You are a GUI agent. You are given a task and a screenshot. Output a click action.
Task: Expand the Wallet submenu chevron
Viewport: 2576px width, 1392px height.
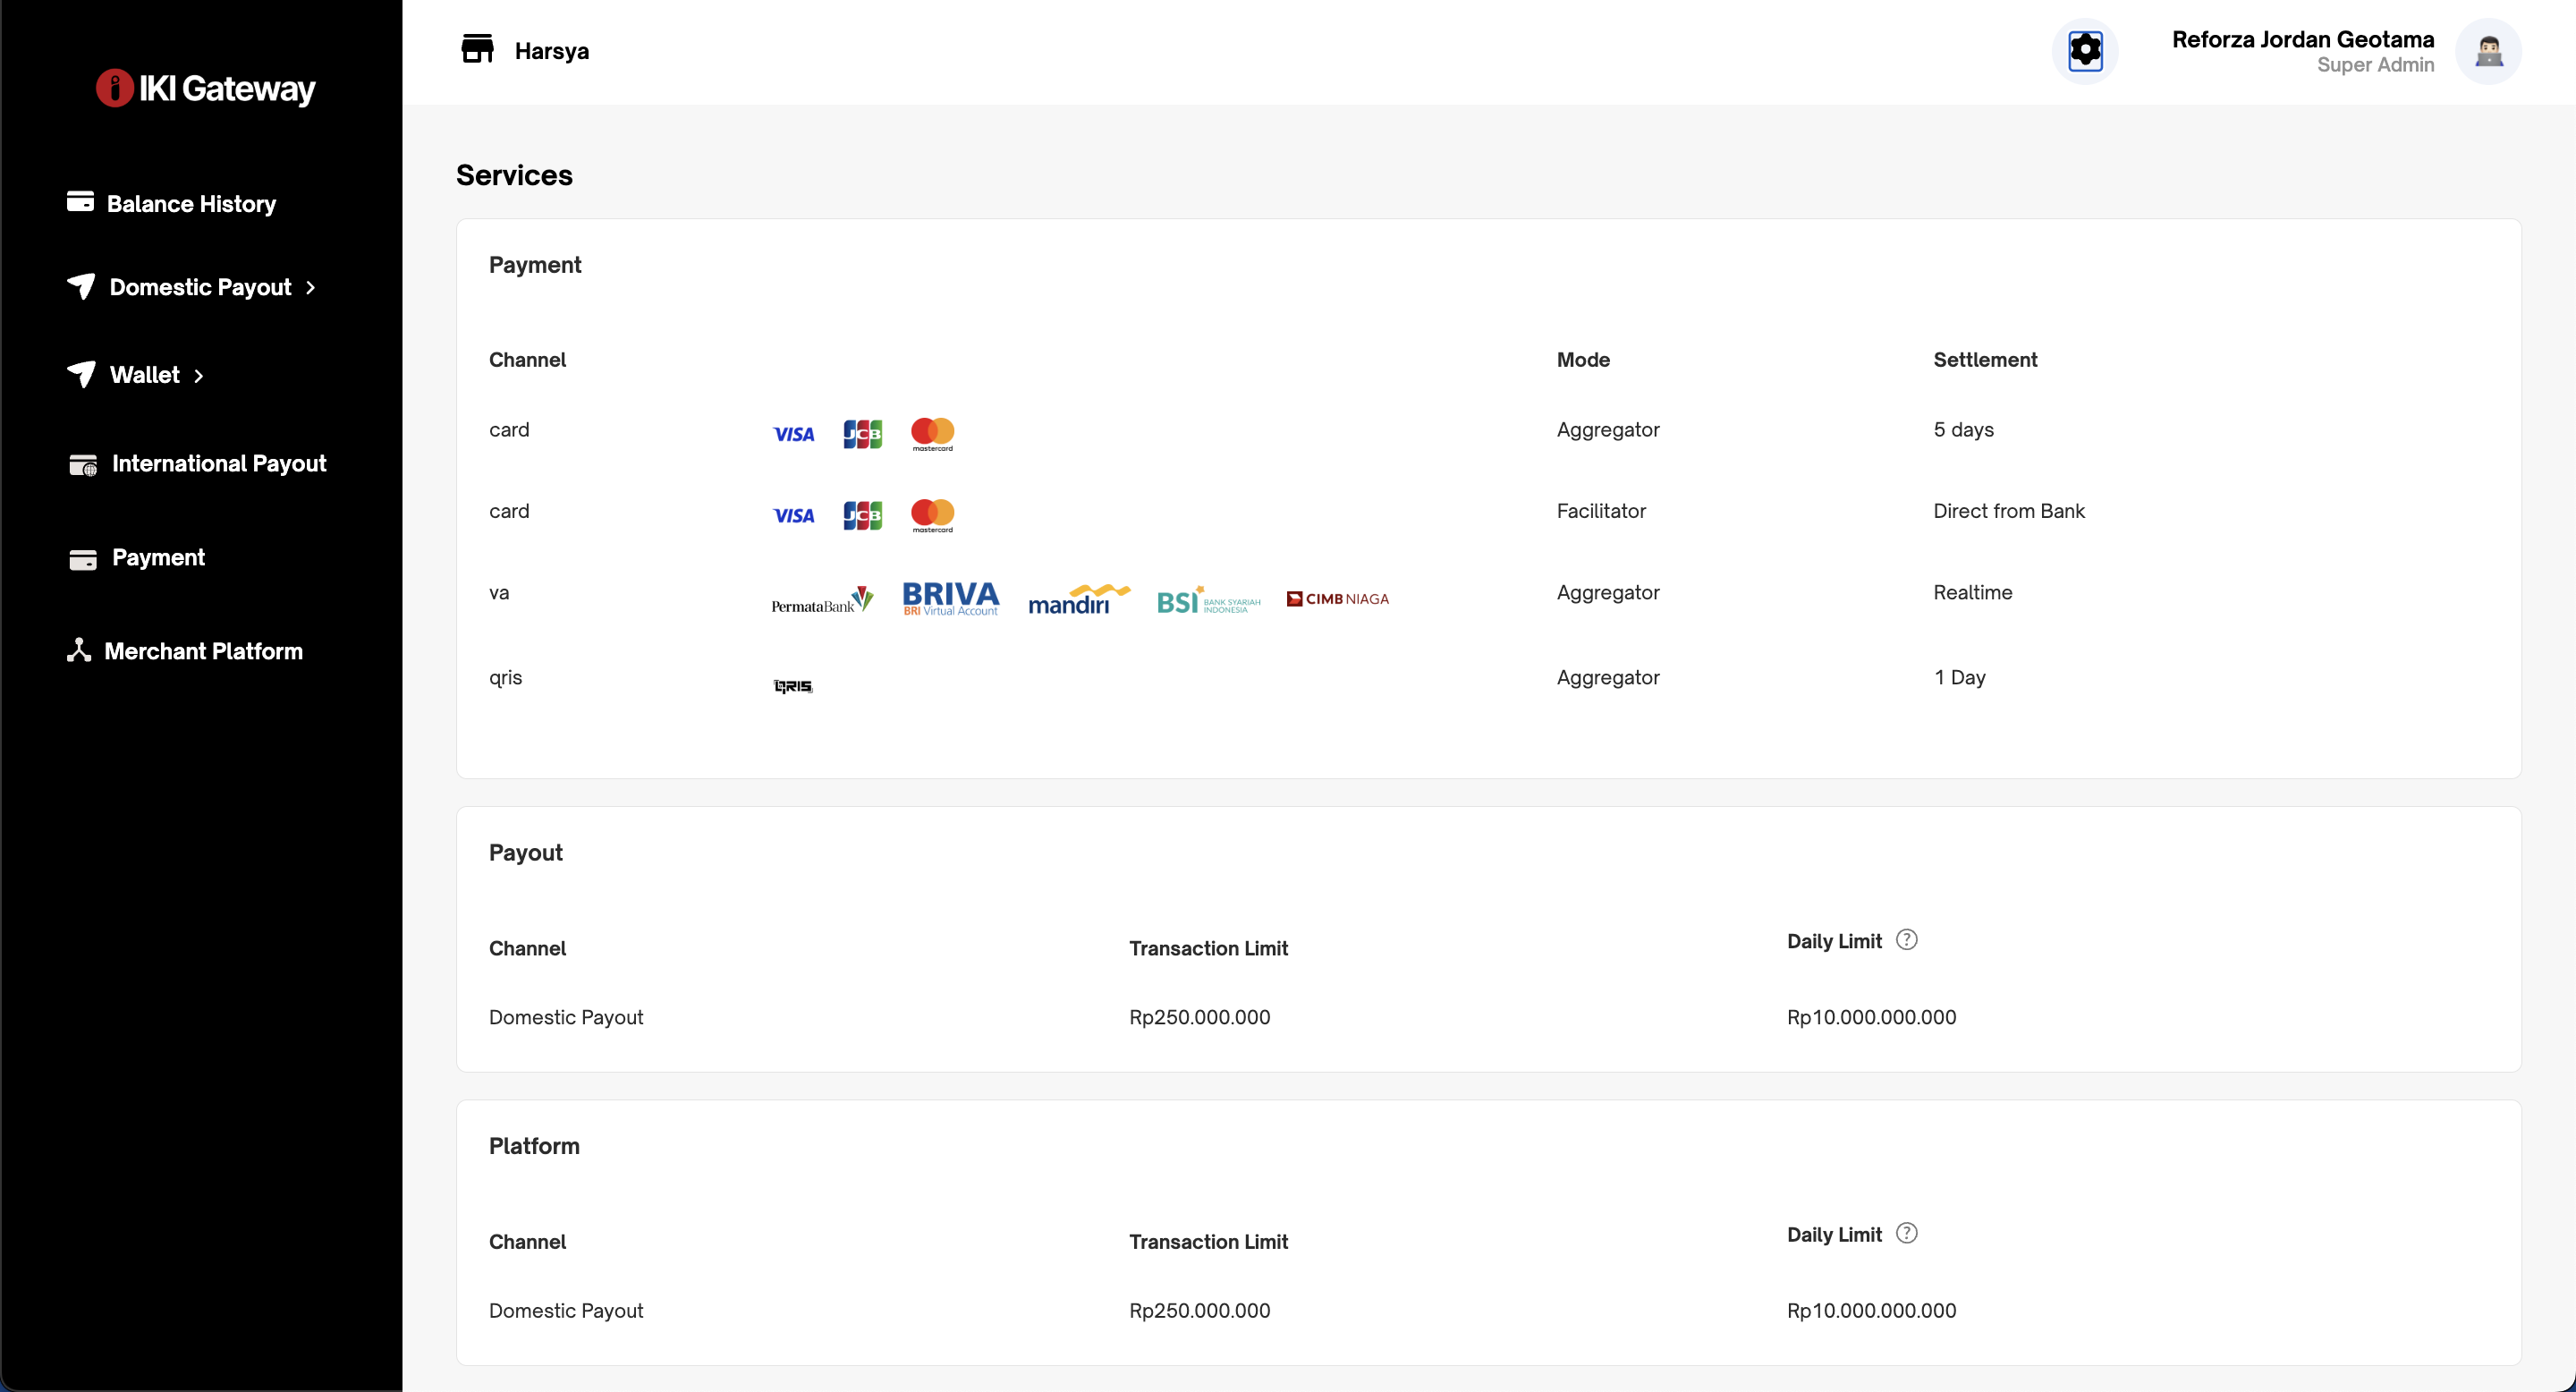pos(199,376)
